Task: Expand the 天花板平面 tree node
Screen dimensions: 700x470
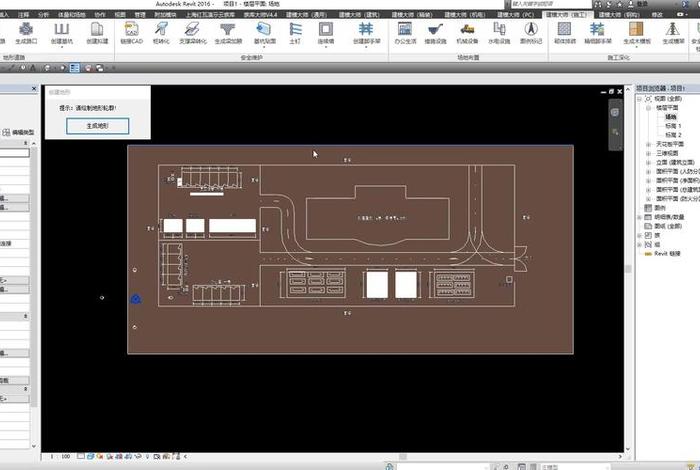Action: (x=649, y=144)
